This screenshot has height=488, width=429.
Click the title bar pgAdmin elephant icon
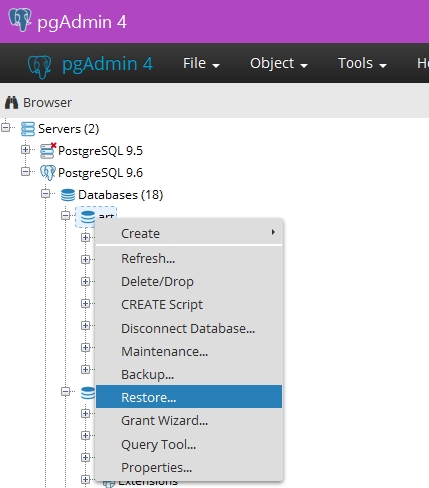tap(20, 20)
